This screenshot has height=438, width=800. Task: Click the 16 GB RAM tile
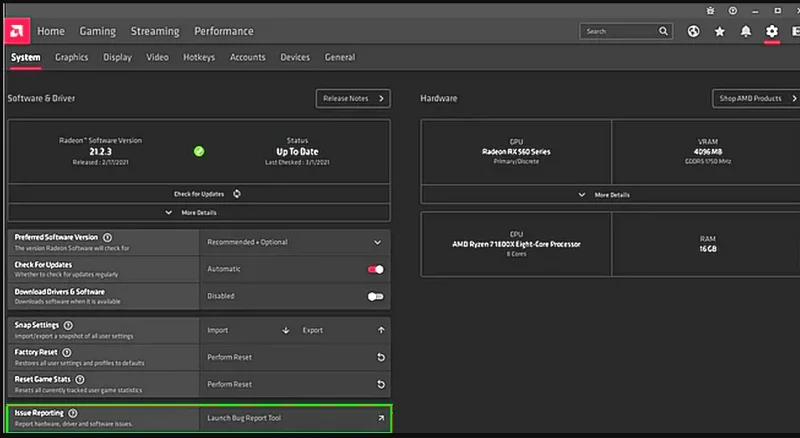click(707, 244)
